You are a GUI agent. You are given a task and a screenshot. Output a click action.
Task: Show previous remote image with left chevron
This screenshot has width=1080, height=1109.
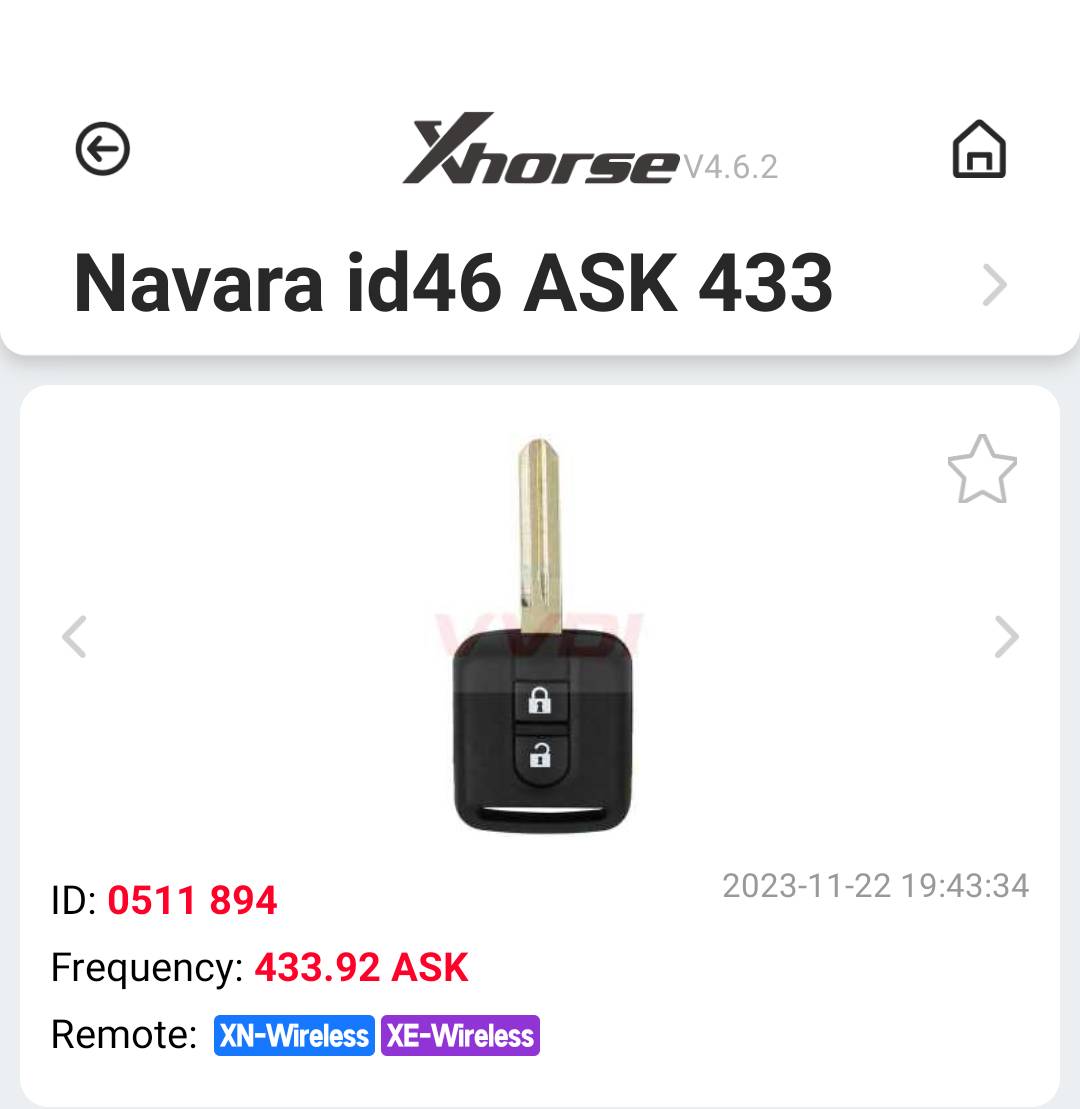pyautogui.click(x=74, y=637)
